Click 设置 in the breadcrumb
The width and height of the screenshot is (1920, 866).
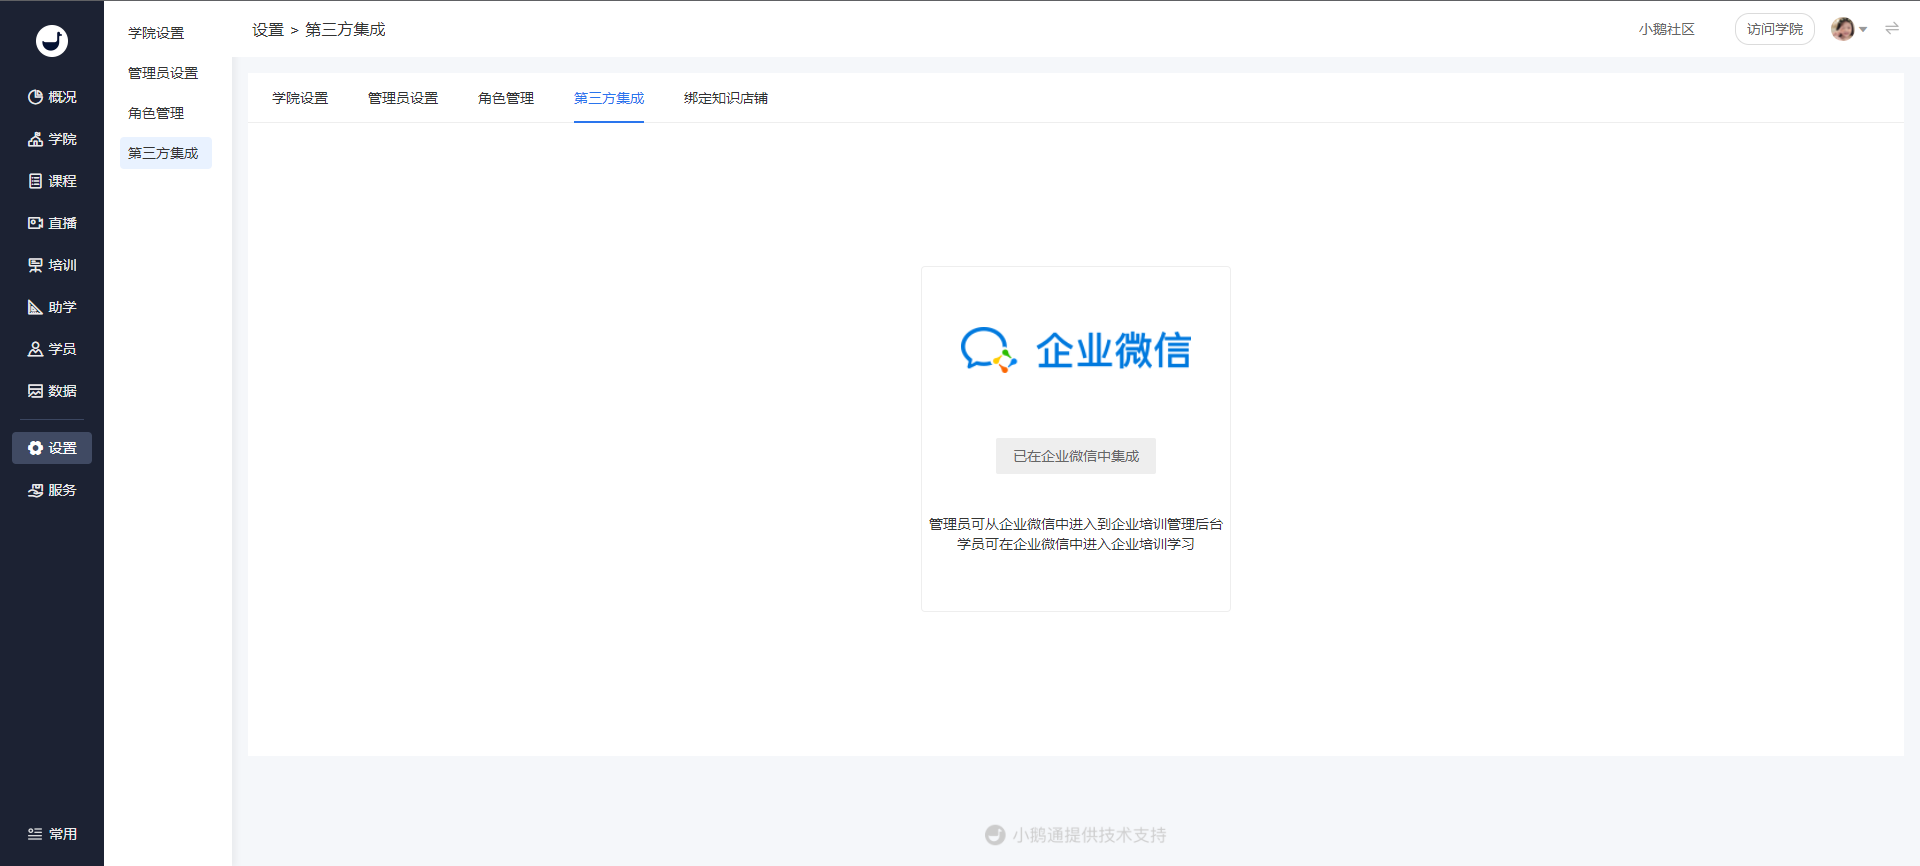268,30
